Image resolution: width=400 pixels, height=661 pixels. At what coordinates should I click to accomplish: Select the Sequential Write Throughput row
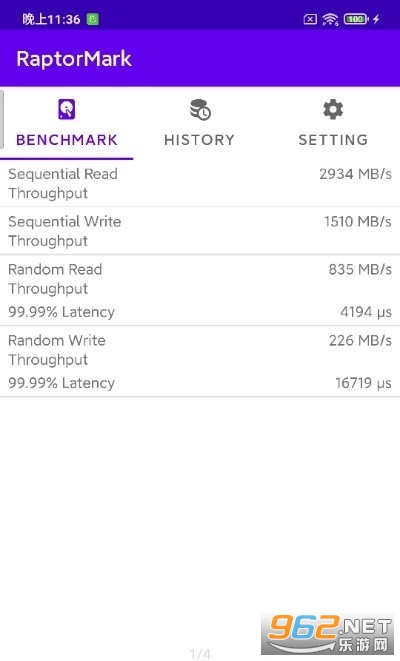[200, 231]
